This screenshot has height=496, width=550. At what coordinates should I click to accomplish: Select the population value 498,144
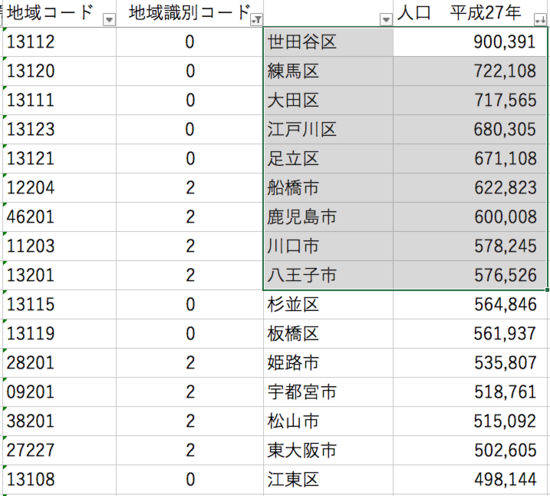pyautogui.click(x=470, y=479)
